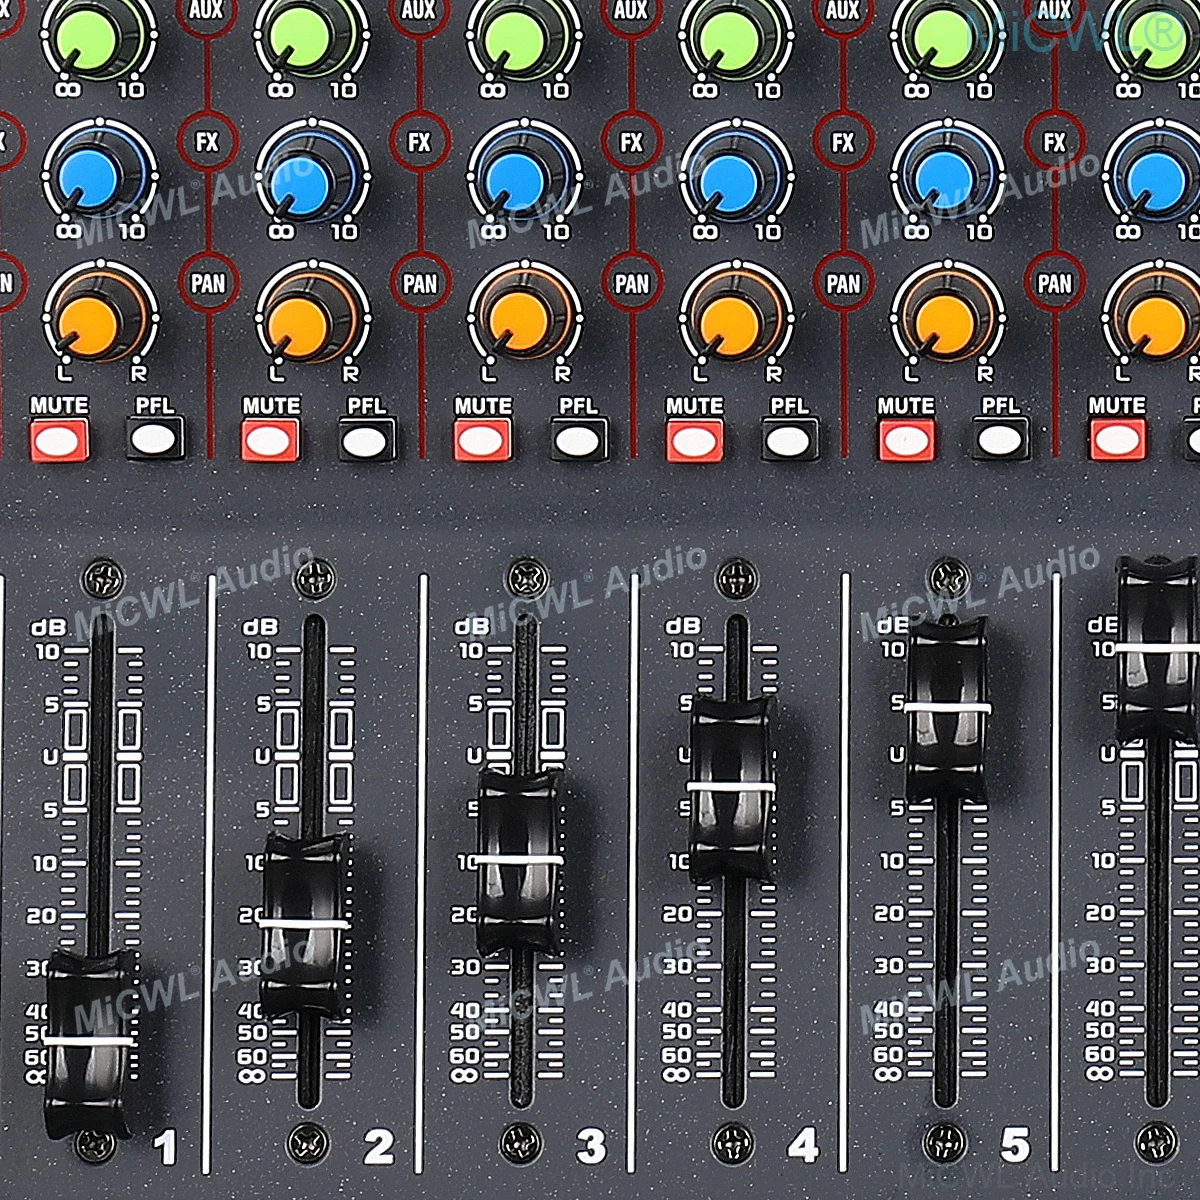This screenshot has height=1200, width=1200.
Task: Mute channel 3
Action: (483, 439)
